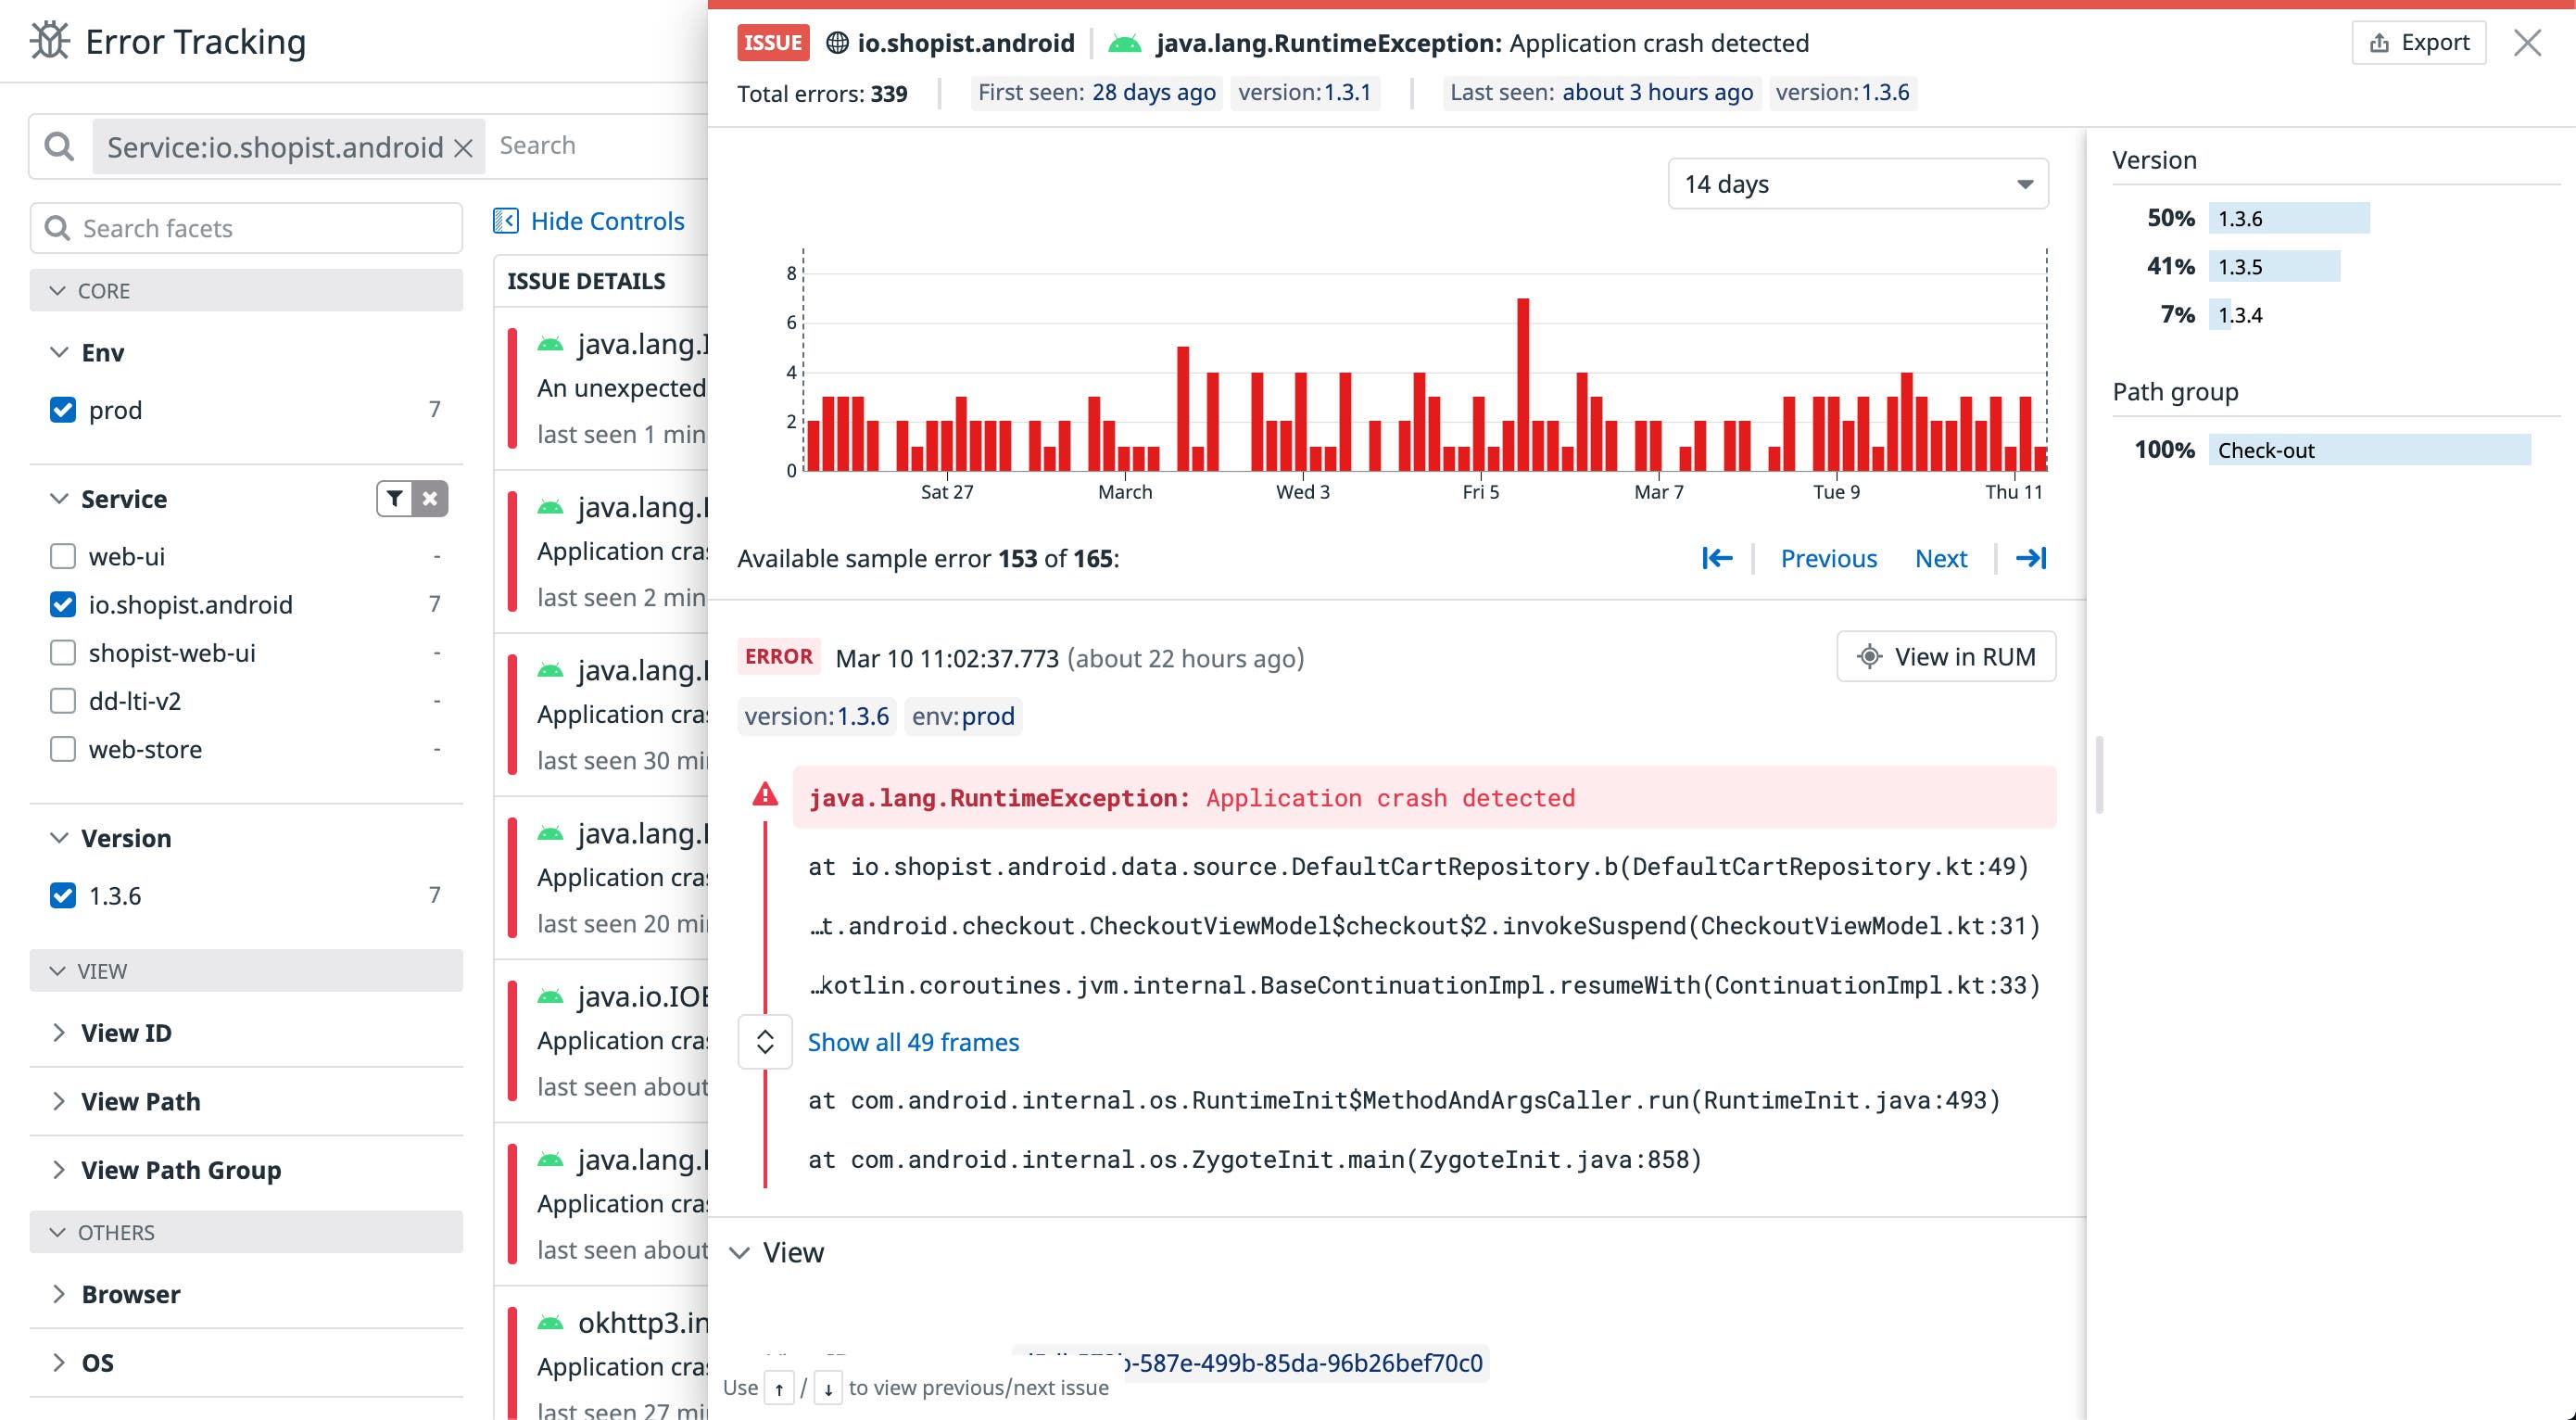Click the Show all 49 frames link
2576x1420 pixels.
point(913,1041)
